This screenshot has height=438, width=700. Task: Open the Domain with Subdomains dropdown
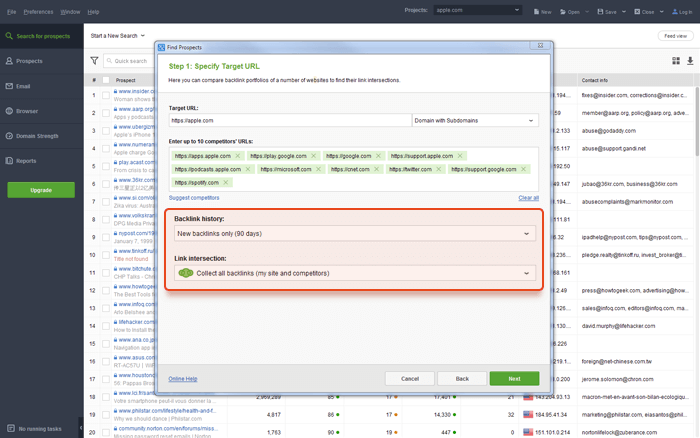[x=475, y=121]
